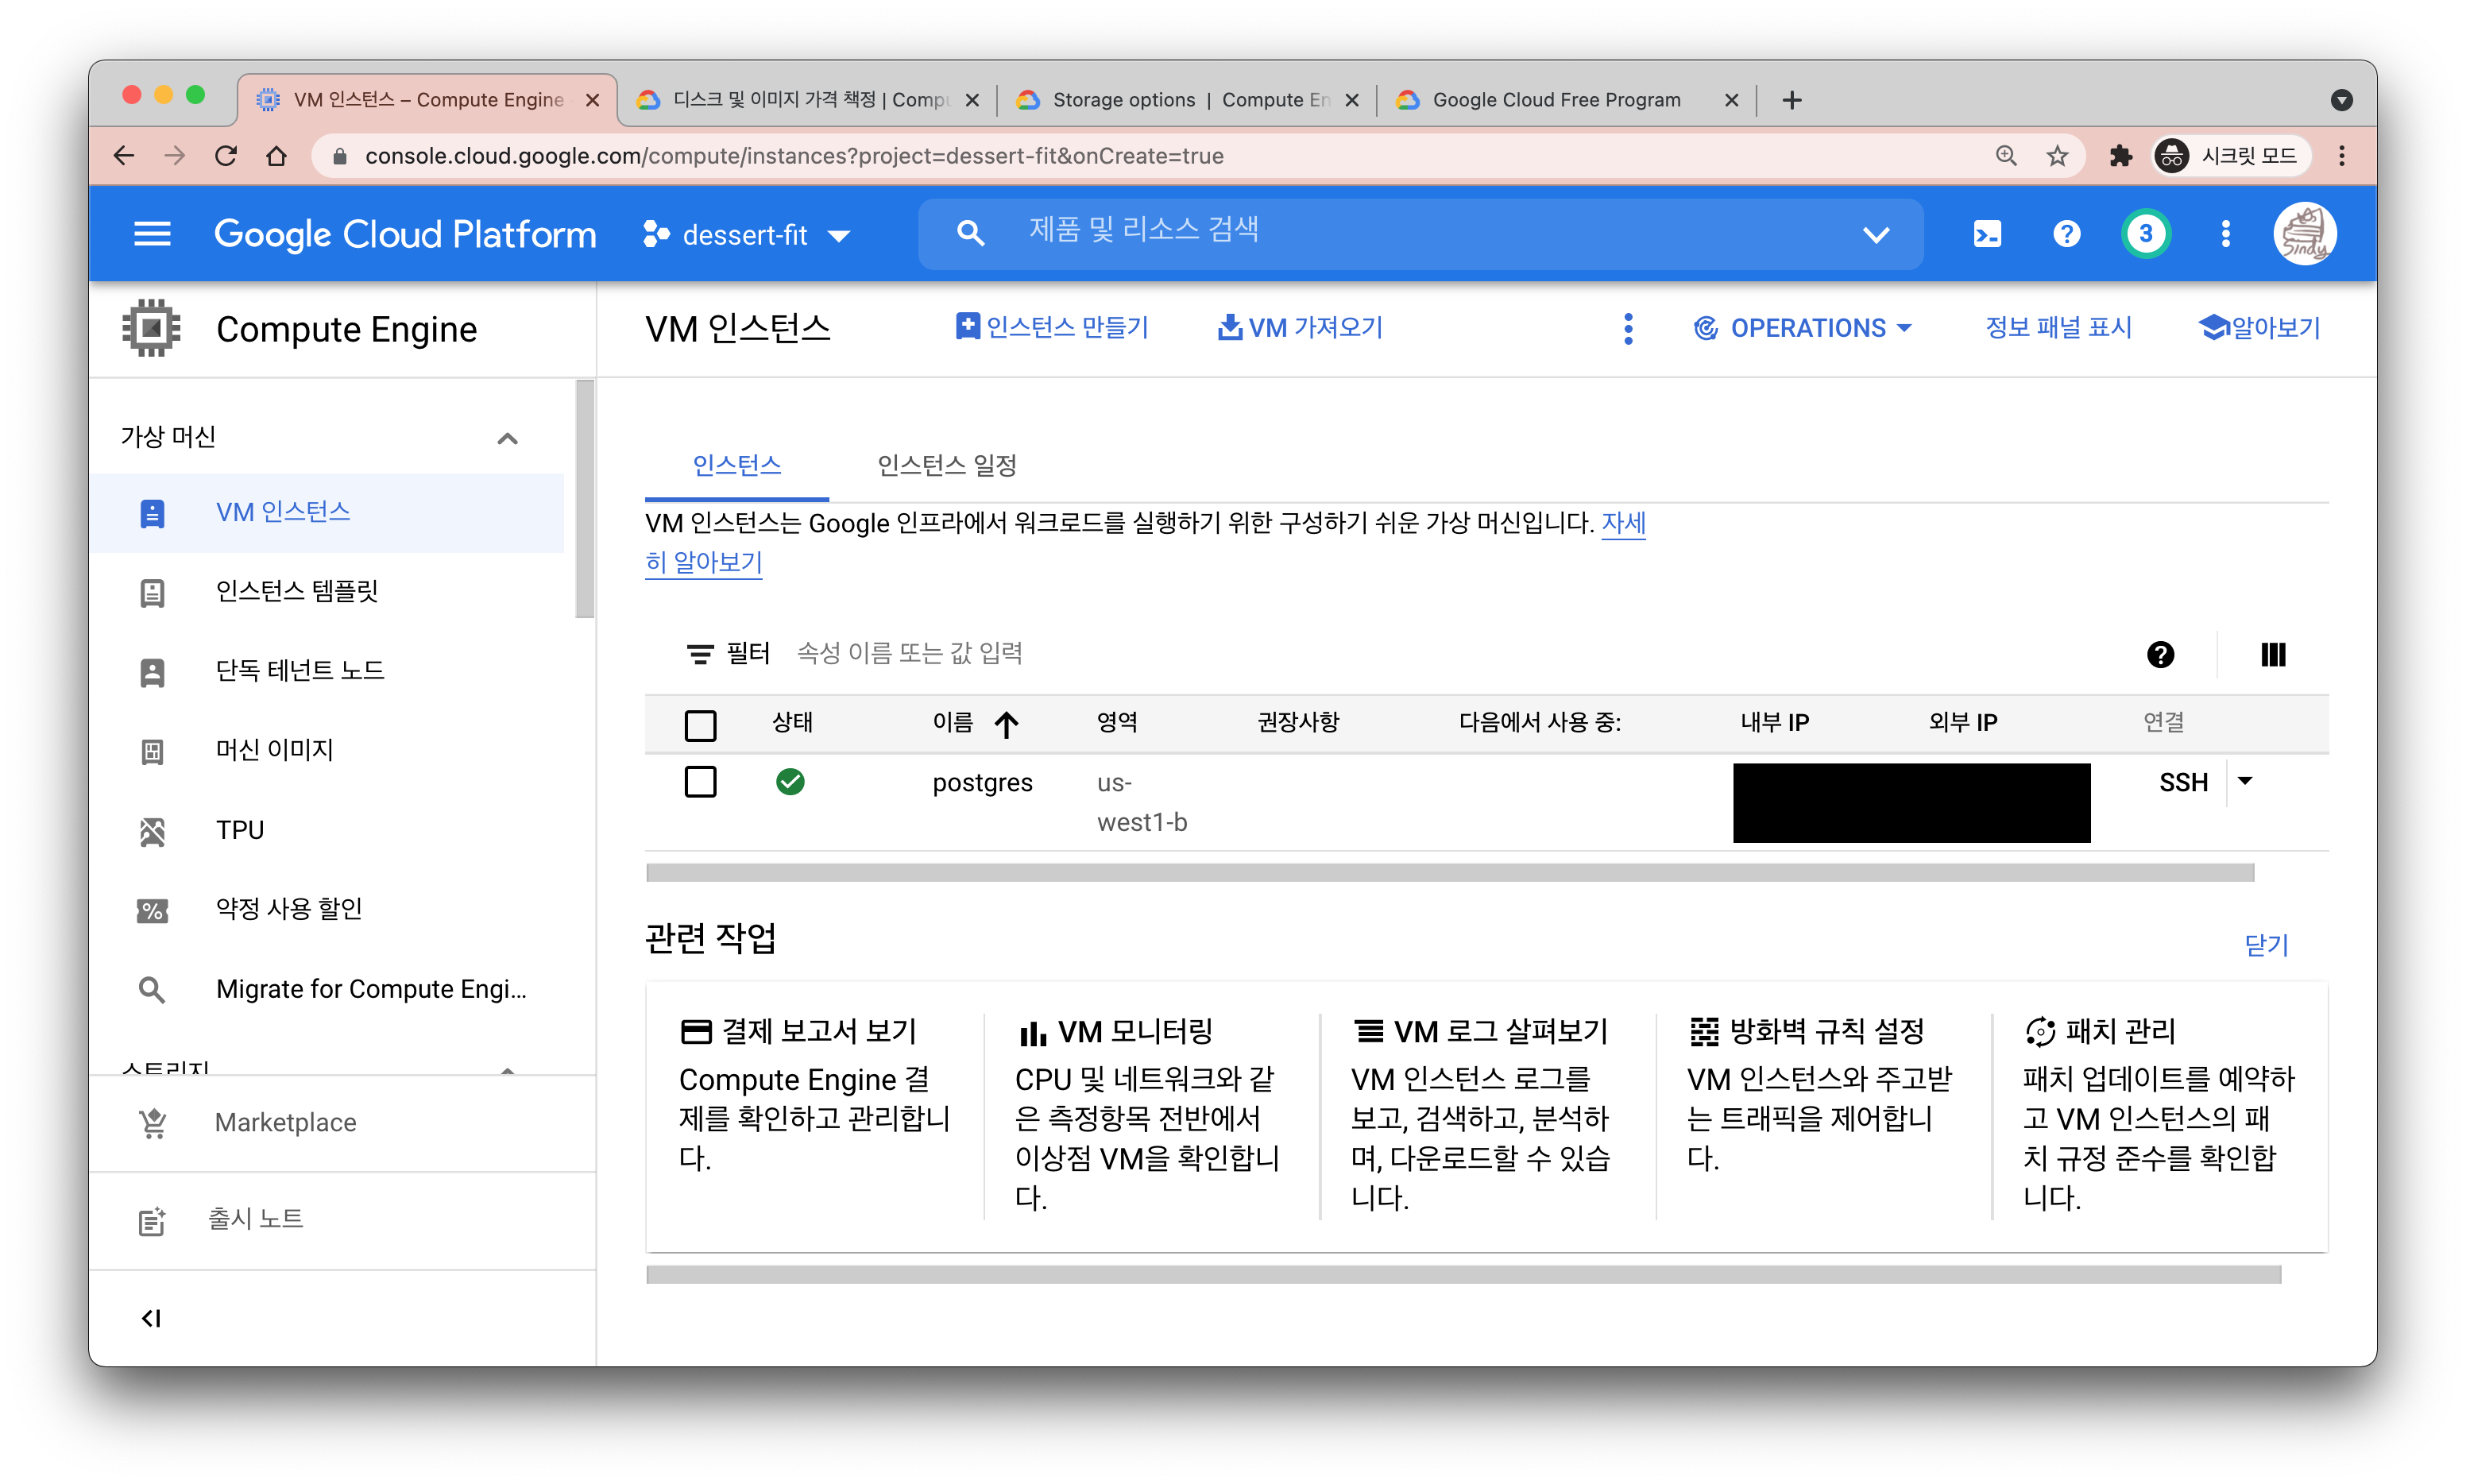This screenshot has width=2466, height=1484.
Task: Click the browser forward arrow
Action: (174, 155)
